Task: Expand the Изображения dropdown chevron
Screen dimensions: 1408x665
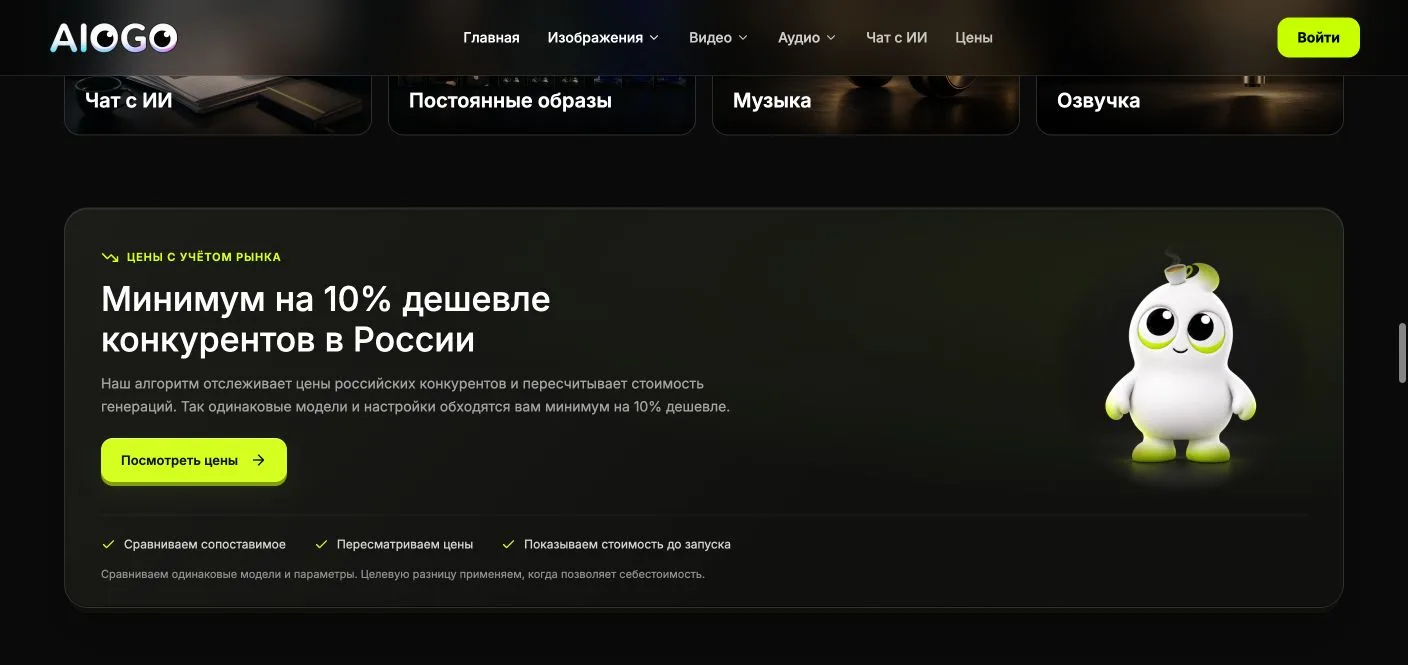Action: (x=654, y=38)
